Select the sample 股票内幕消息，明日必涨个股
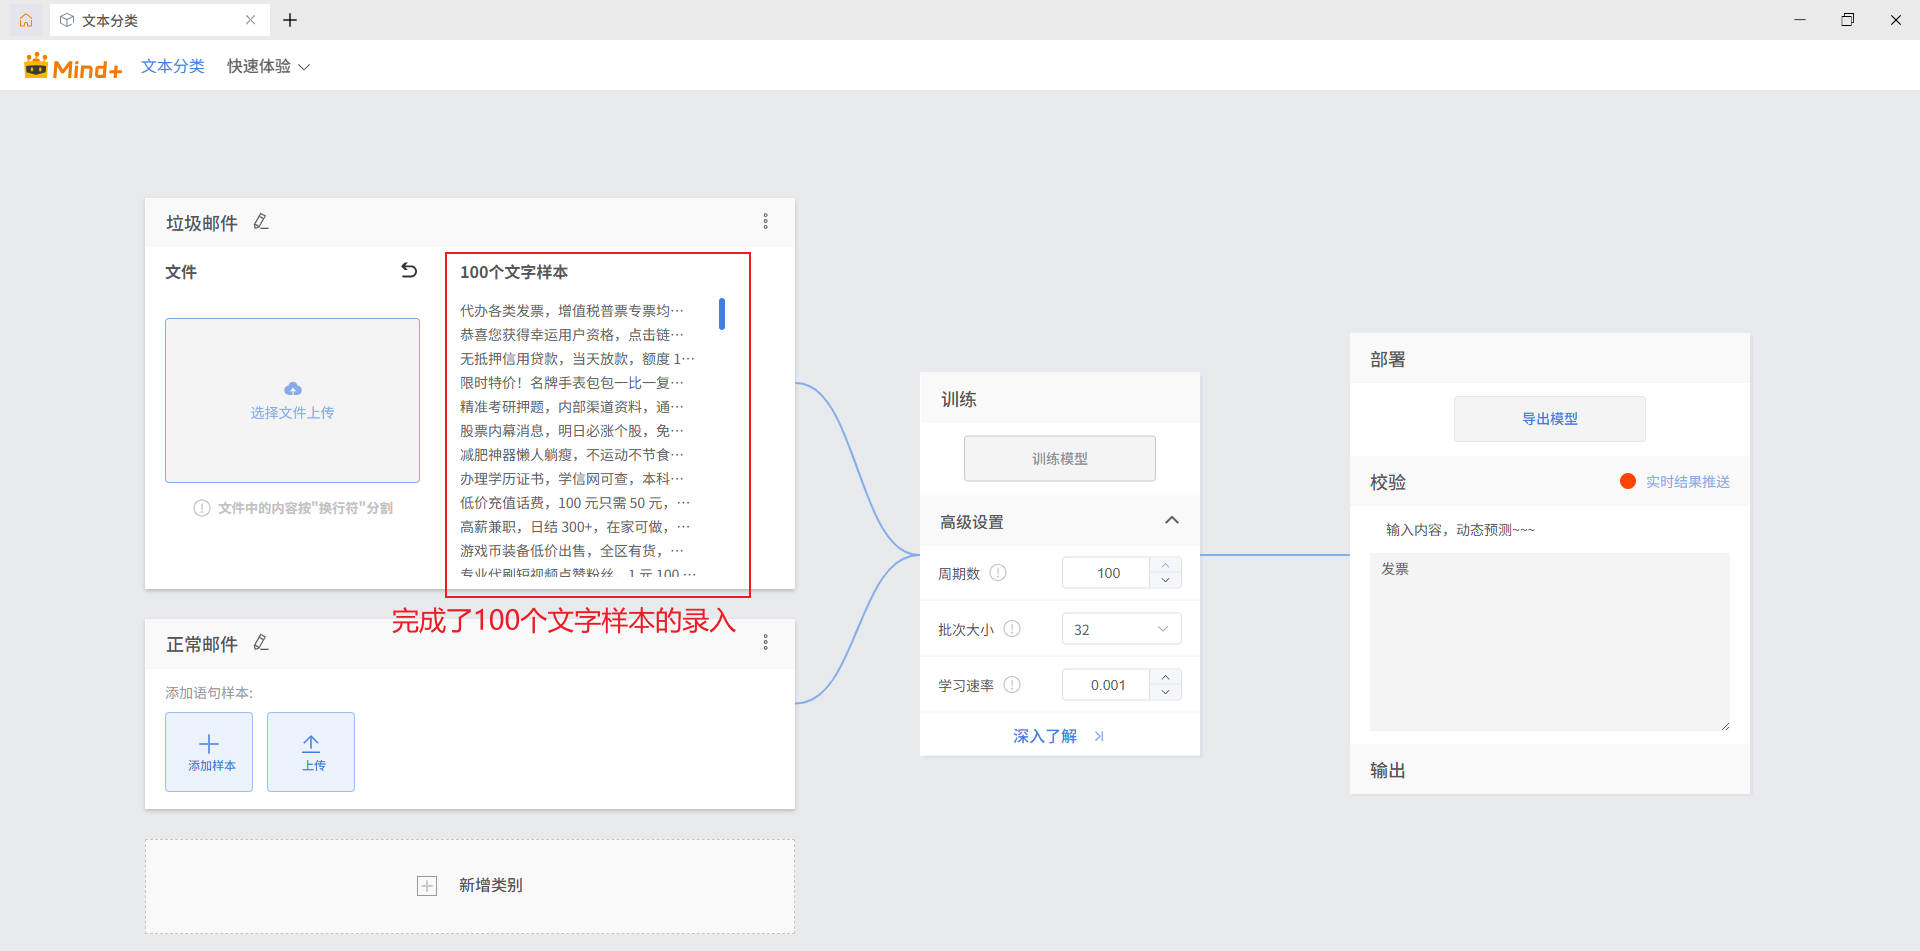Screen dimensions: 1920x951 [x=572, y=431]
